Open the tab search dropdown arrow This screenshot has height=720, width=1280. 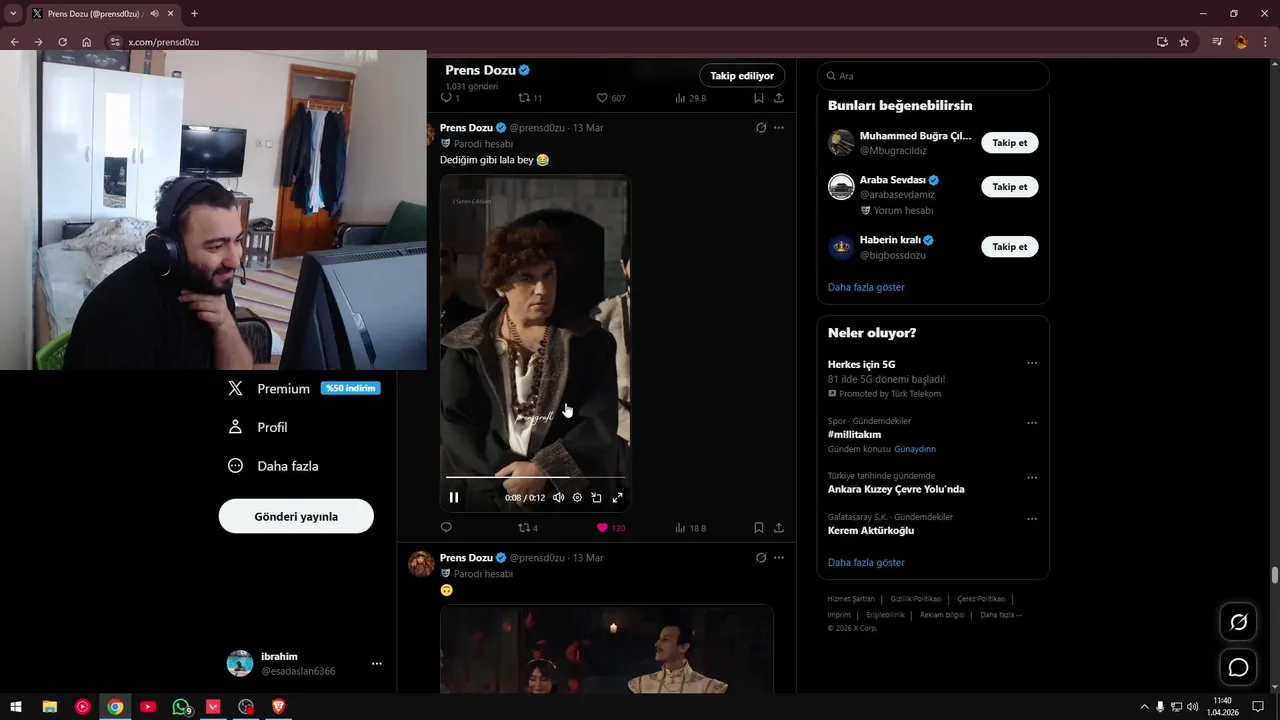pyautogui.click(x=13, y=14)
